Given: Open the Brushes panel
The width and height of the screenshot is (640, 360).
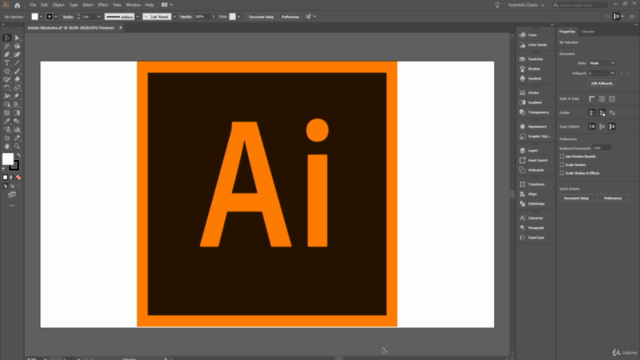Looking at the screenshot, I should click(x=535, y=69).
